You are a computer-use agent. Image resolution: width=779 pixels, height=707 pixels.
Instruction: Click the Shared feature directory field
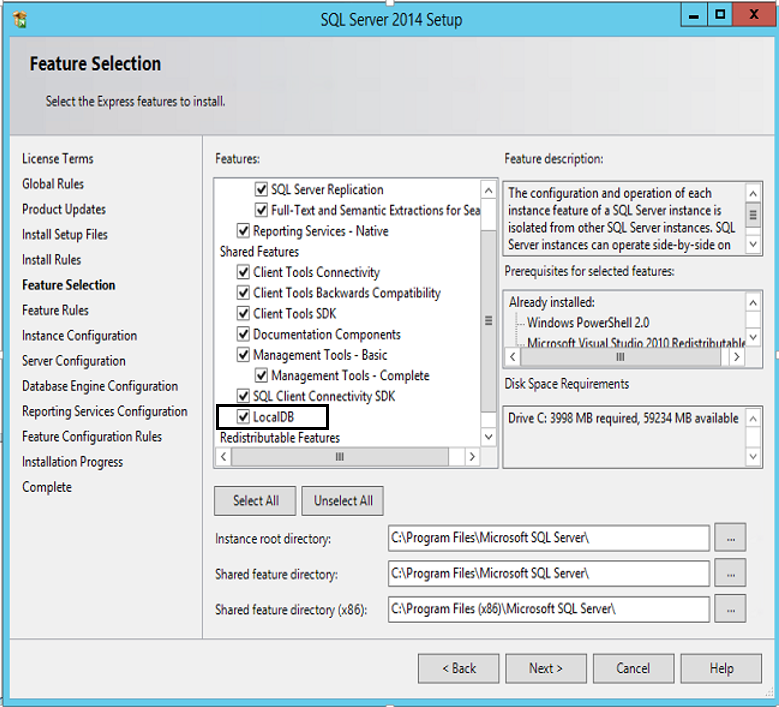548,573
